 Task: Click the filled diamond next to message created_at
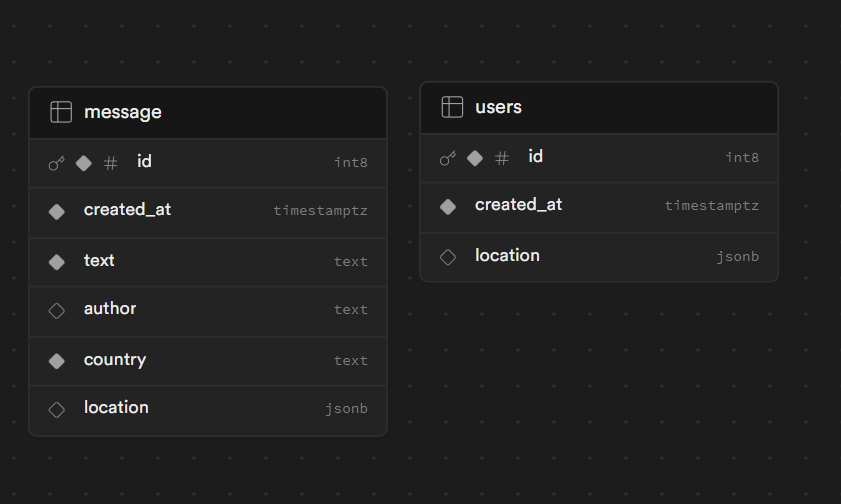pyautogui.click(x=57, y=211)
